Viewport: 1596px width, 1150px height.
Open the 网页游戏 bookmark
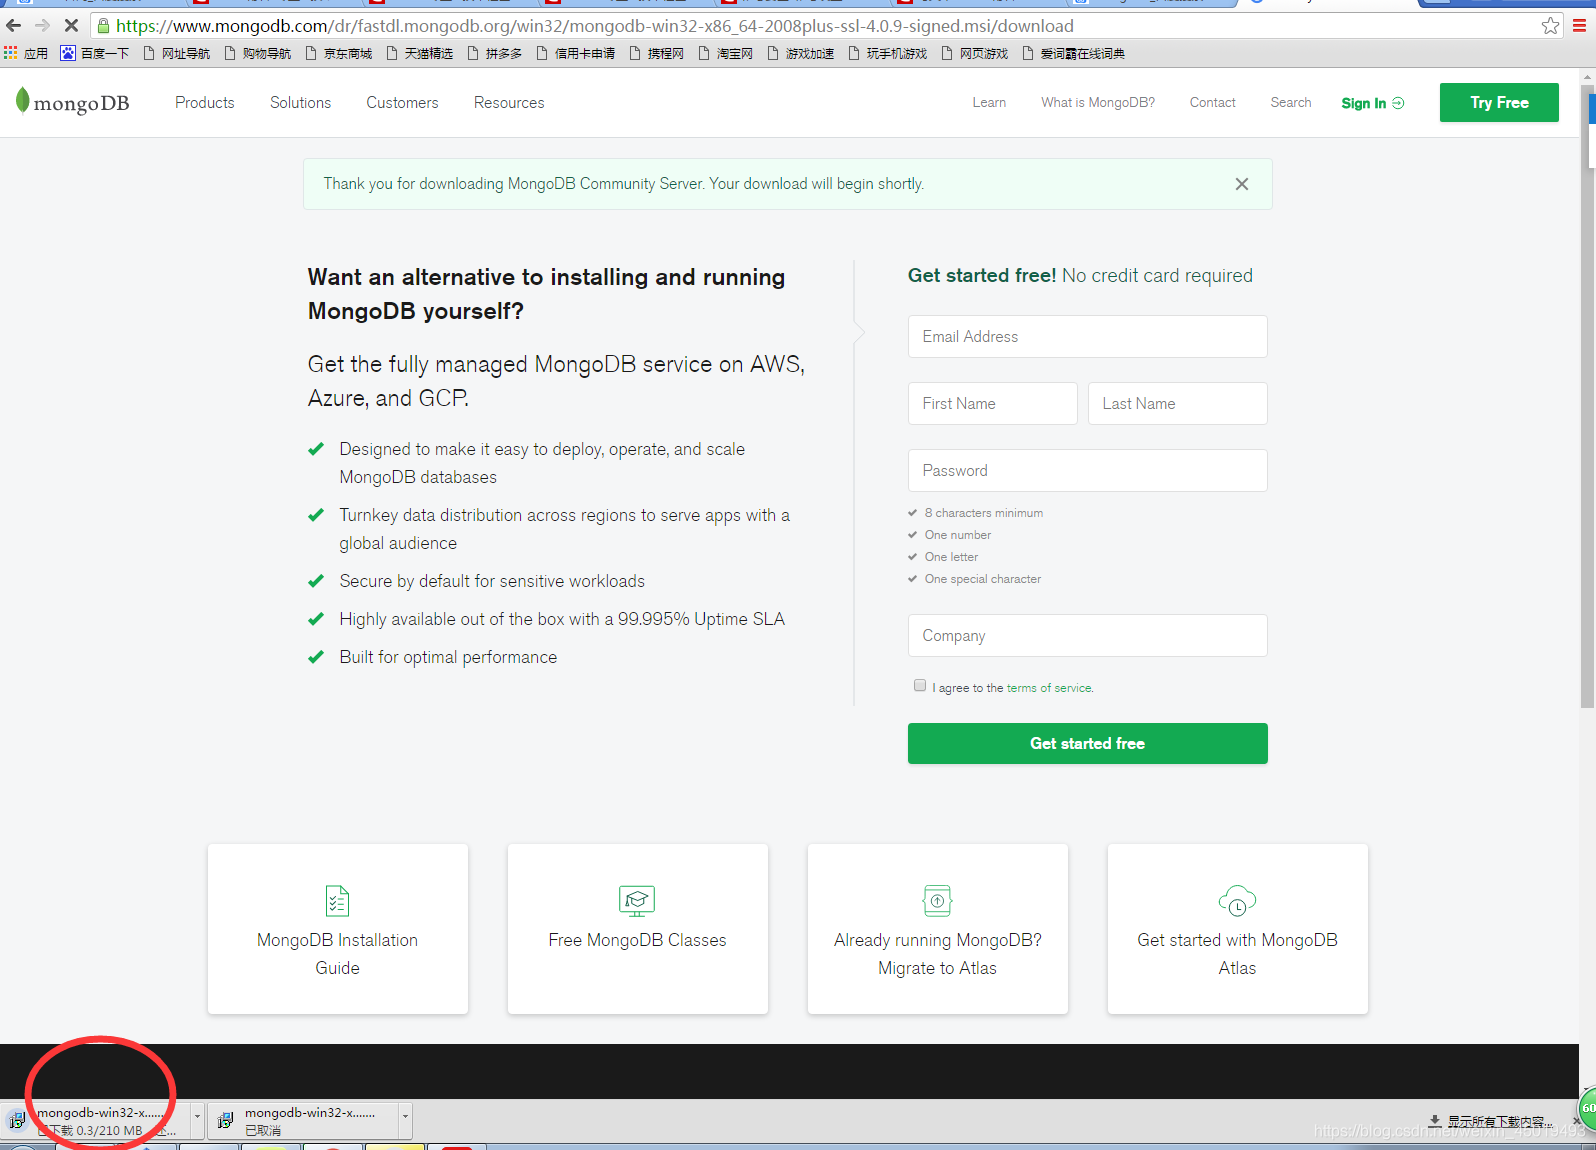[x=975, y=53]
